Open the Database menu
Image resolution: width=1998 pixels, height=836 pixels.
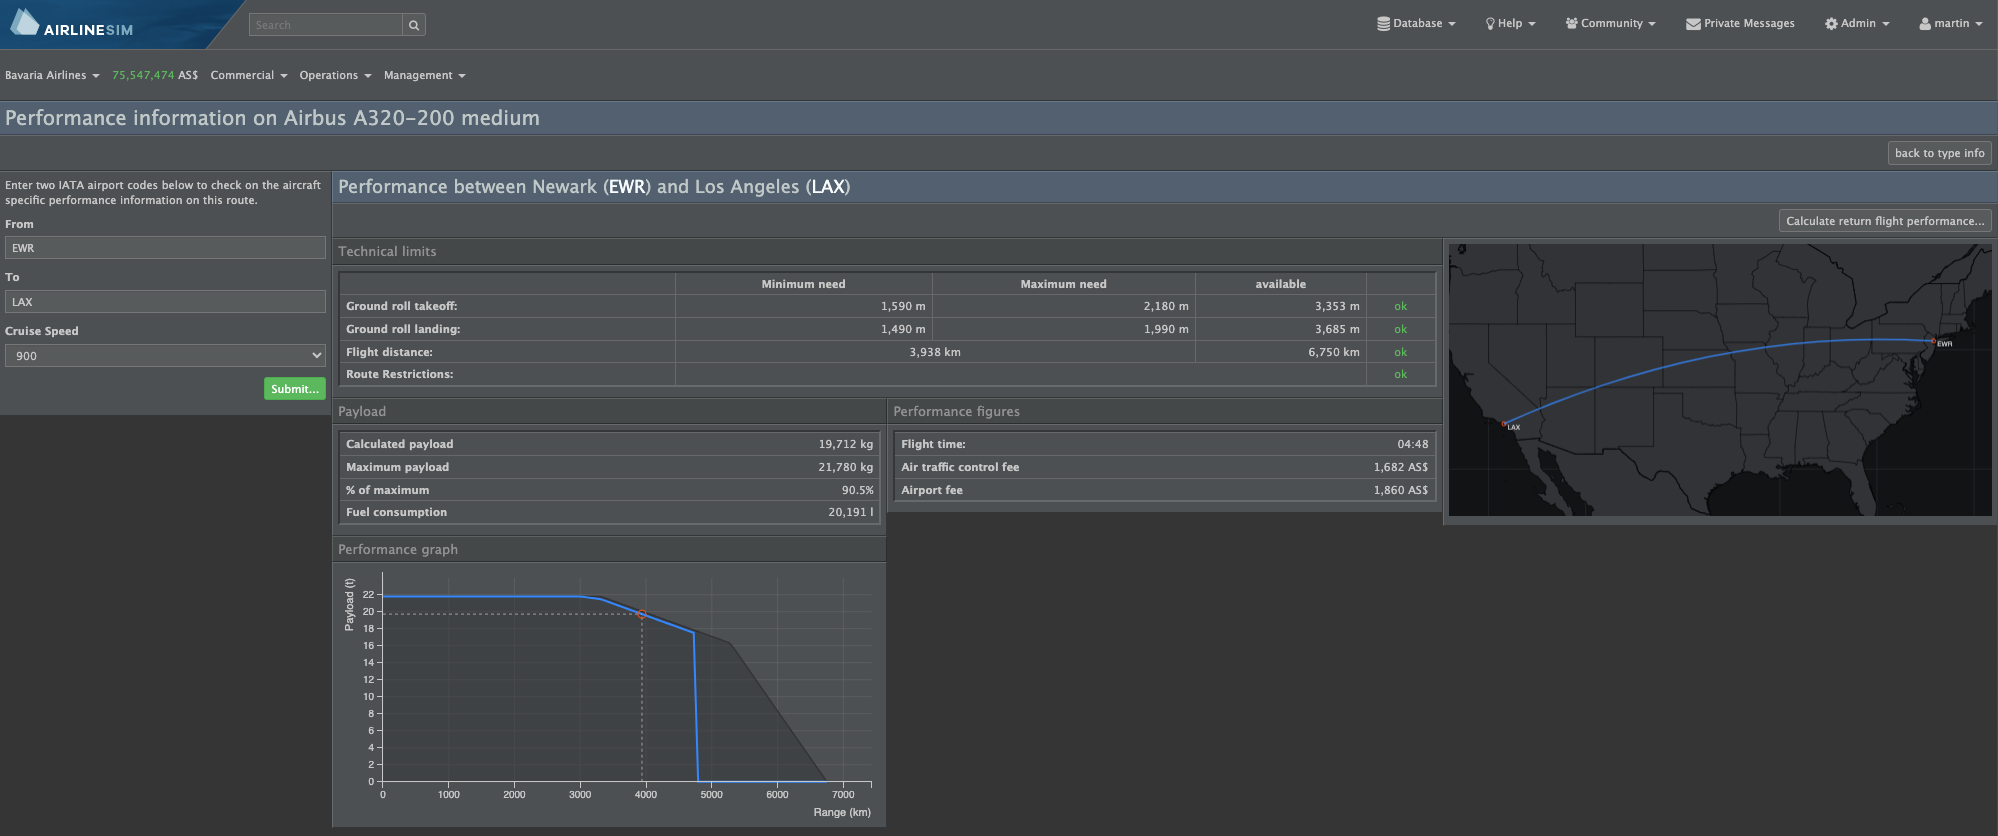click(x=1416, y=23)
